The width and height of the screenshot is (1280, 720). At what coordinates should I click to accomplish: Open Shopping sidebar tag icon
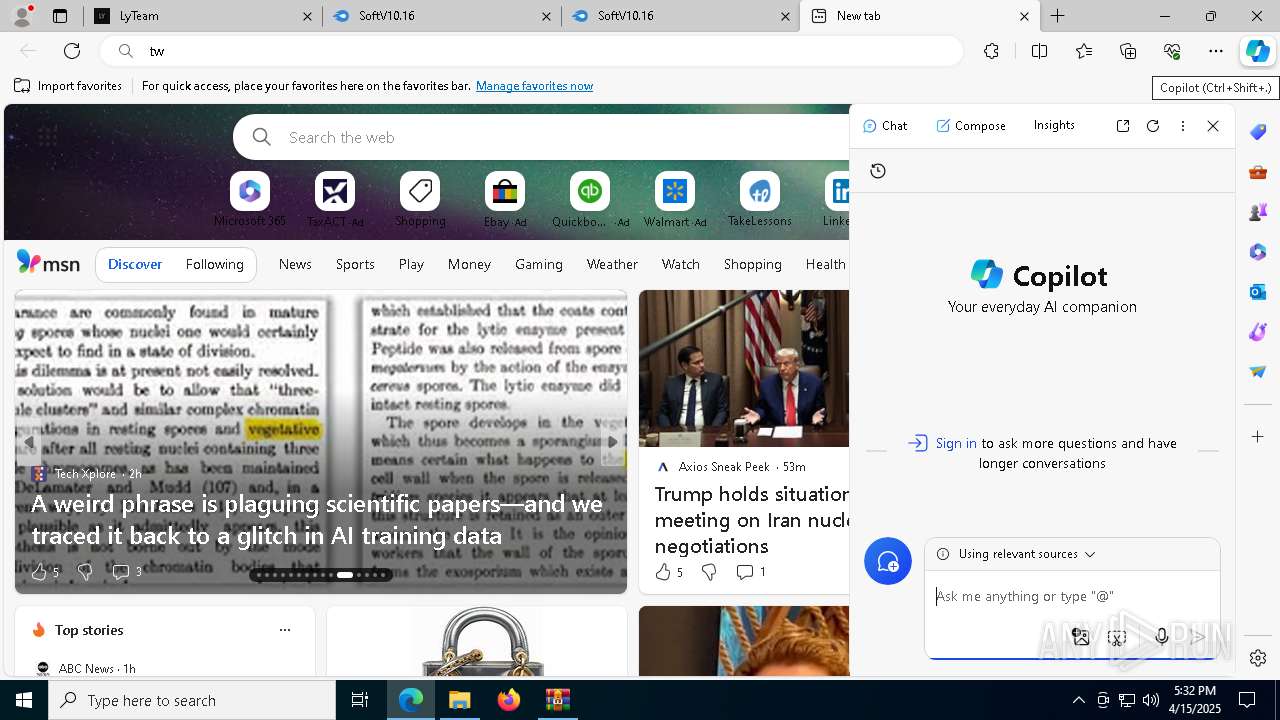[x=1258, y=132]
